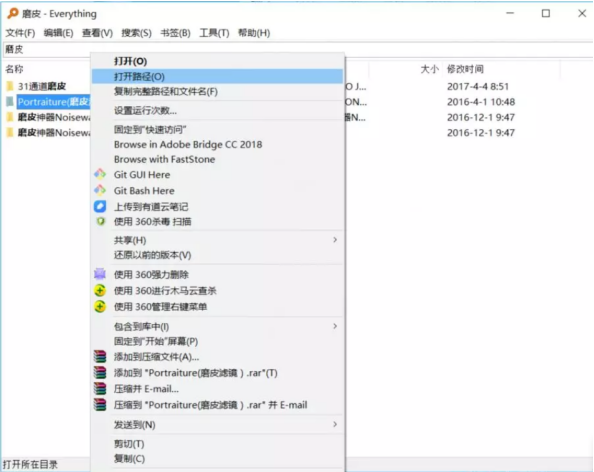
Task: Choose 打开路径(O) in the context menu
Action: 217,76
